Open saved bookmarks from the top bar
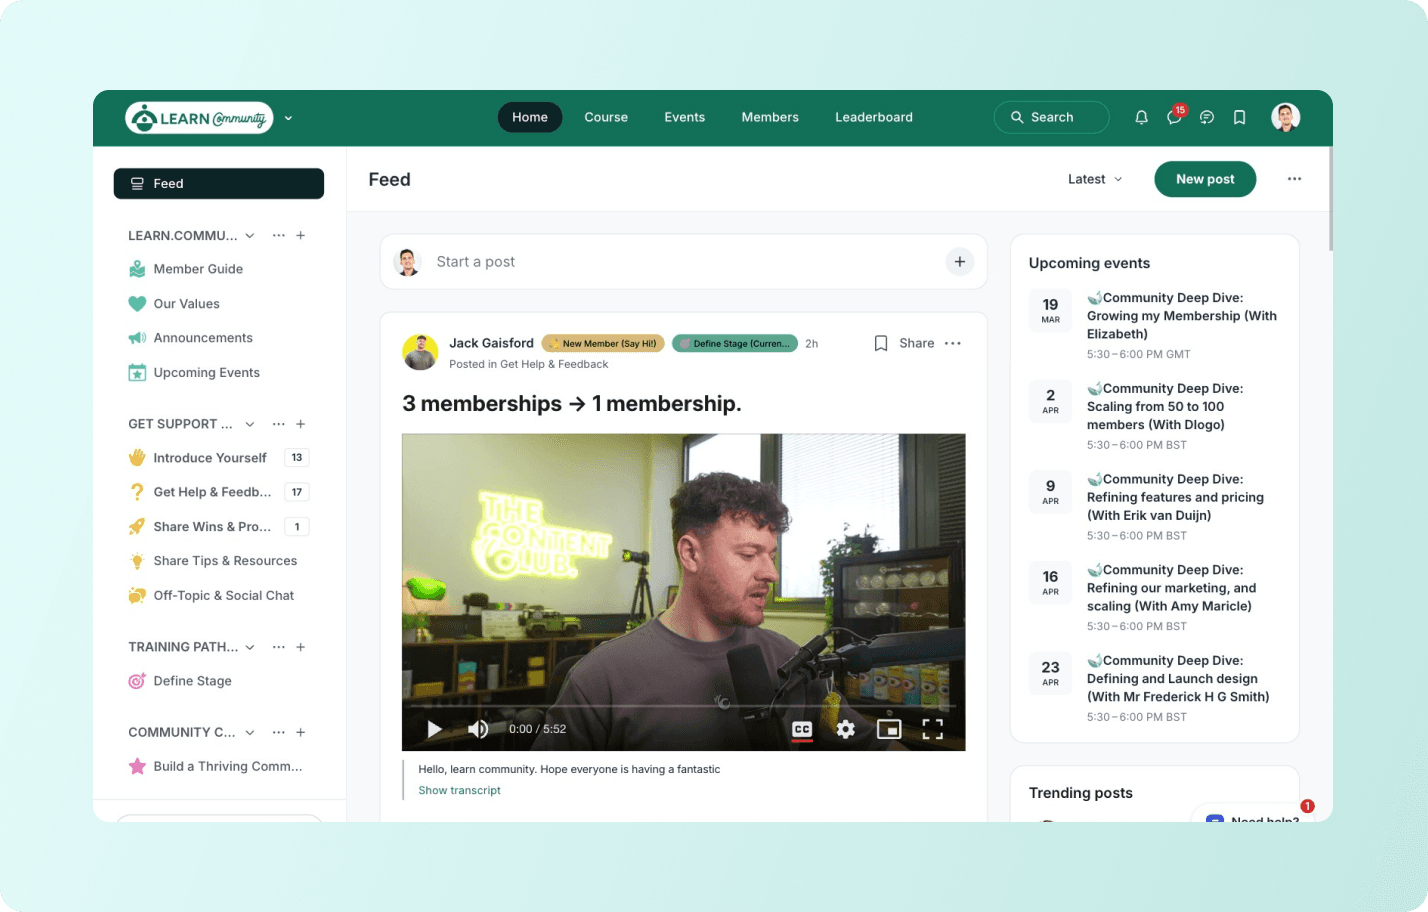This screenshot has height=912, width=1428. click(1239, 117)
